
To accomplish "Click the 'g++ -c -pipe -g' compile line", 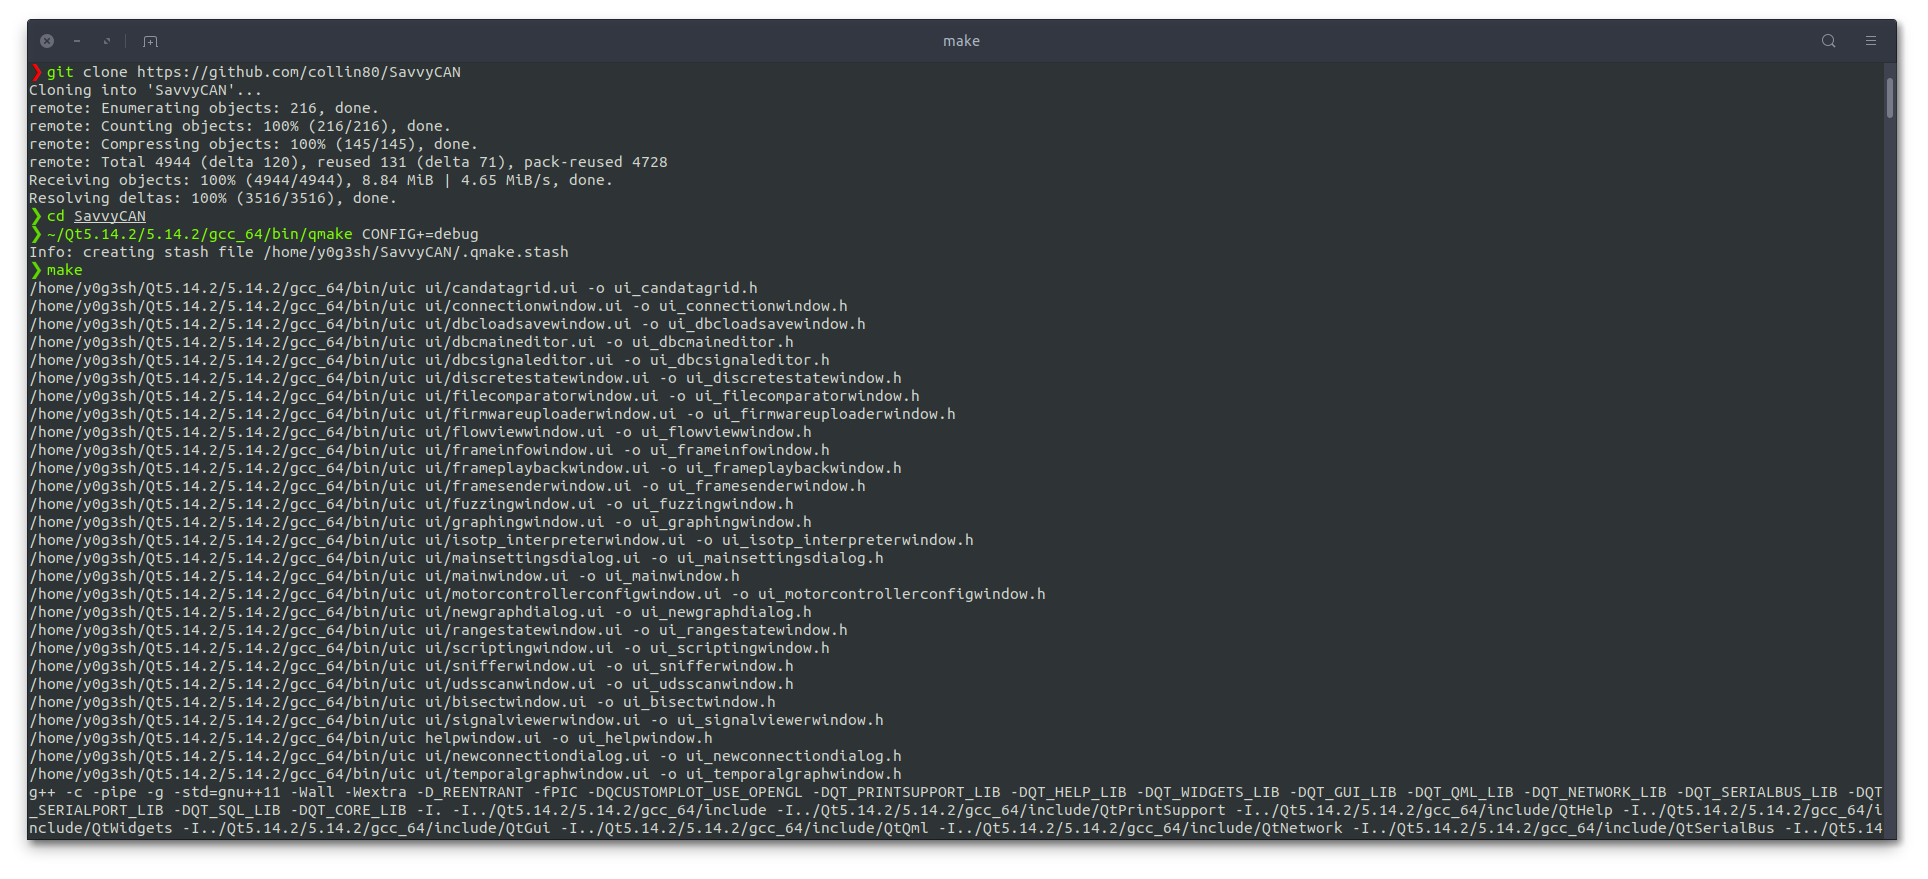I will pos(956,792).
